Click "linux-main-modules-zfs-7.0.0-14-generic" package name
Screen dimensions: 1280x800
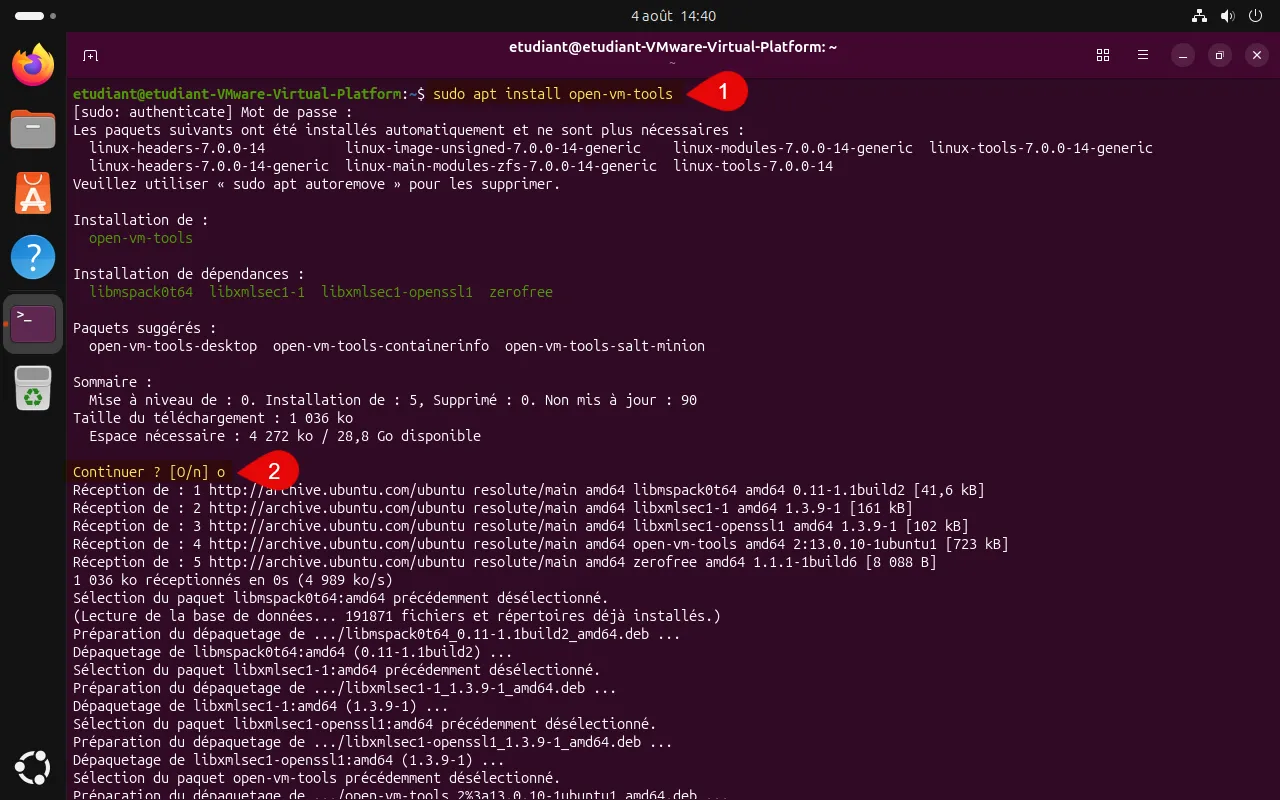[501, 166]
